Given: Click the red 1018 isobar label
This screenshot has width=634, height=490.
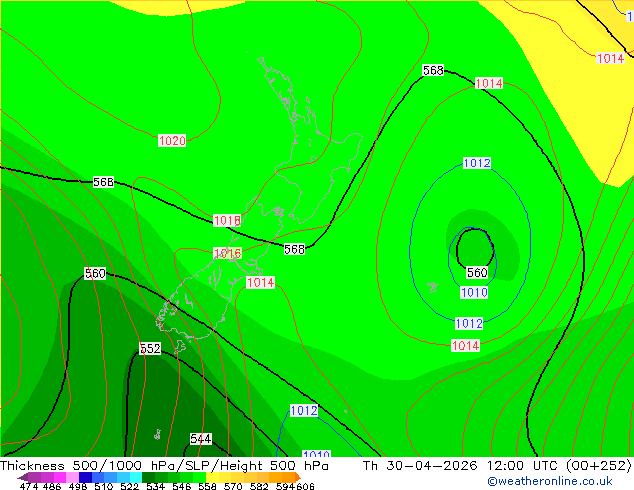Looking at the screenshot, I should (227, 220).
